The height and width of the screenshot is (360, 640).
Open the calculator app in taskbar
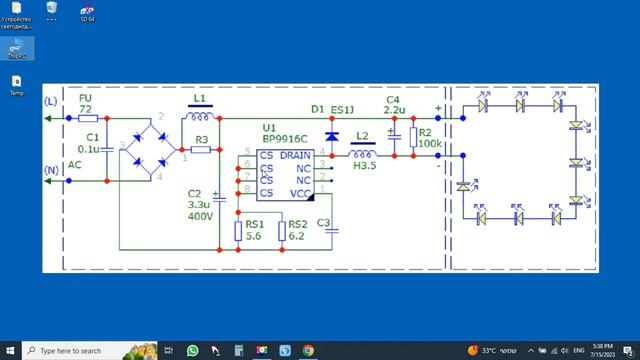tap(239, 351)
